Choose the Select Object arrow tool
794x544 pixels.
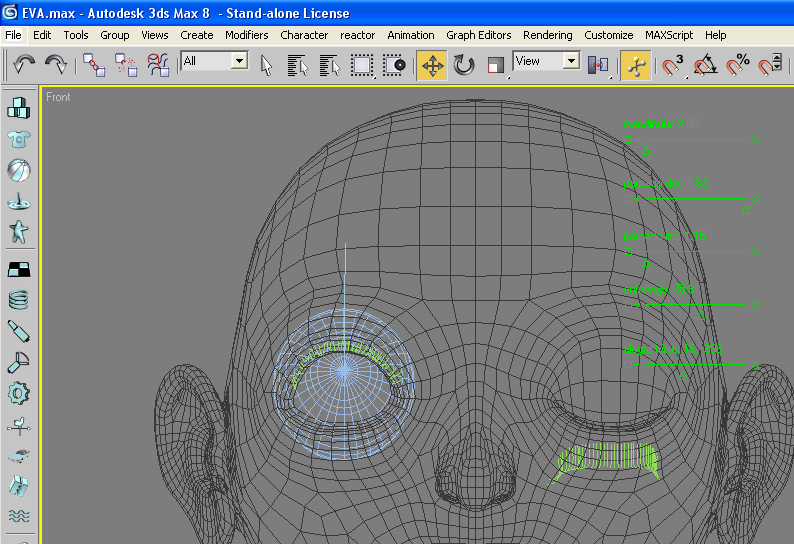pos(267,65)
